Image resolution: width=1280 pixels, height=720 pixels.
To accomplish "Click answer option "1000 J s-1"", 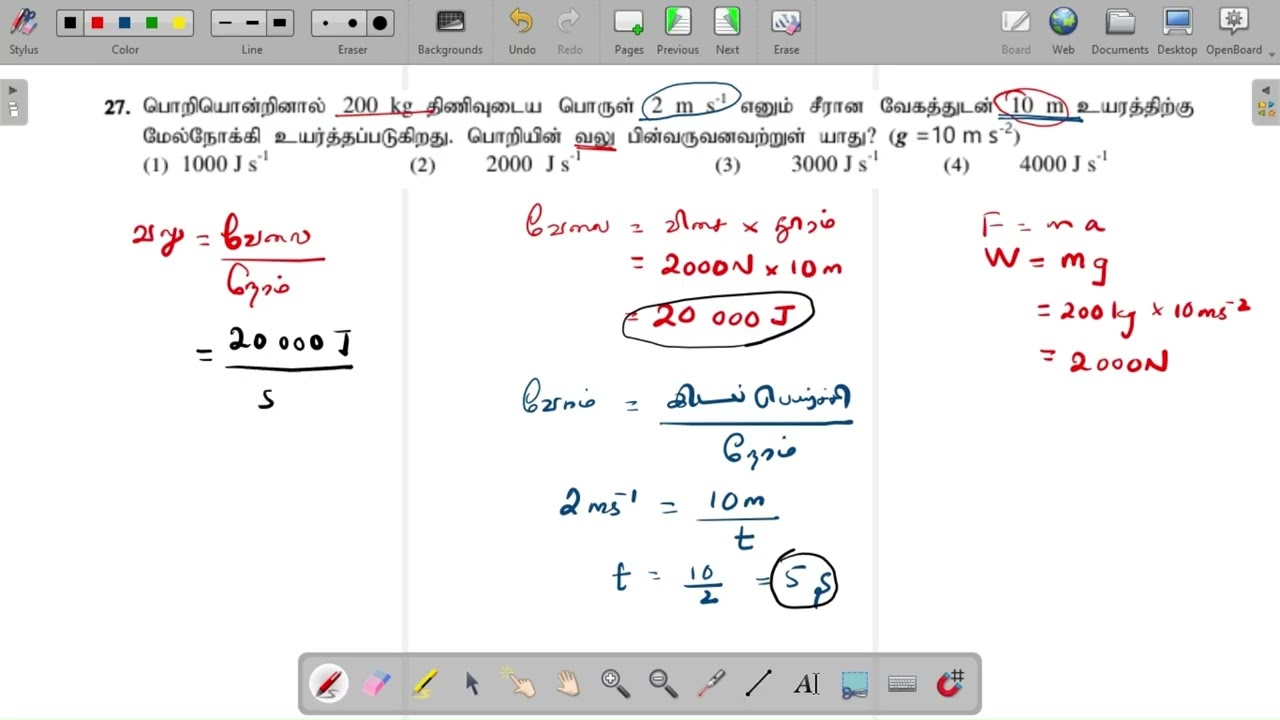I will pyautogui.click(x=225, y=164).
